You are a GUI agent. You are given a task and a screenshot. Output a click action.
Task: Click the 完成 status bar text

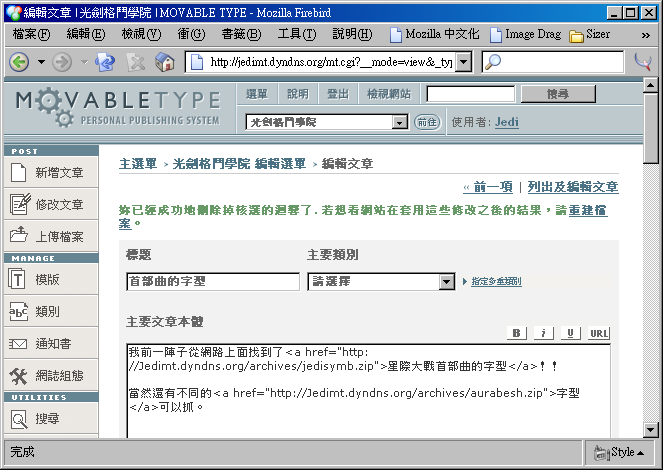point(22,452)
